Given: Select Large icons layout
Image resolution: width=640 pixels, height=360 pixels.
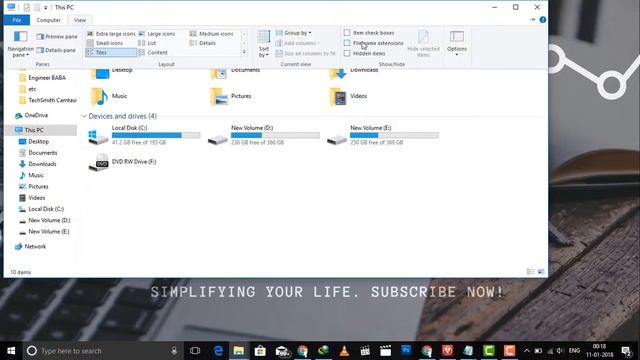Looking at the screenshot, I should point(157,34).
